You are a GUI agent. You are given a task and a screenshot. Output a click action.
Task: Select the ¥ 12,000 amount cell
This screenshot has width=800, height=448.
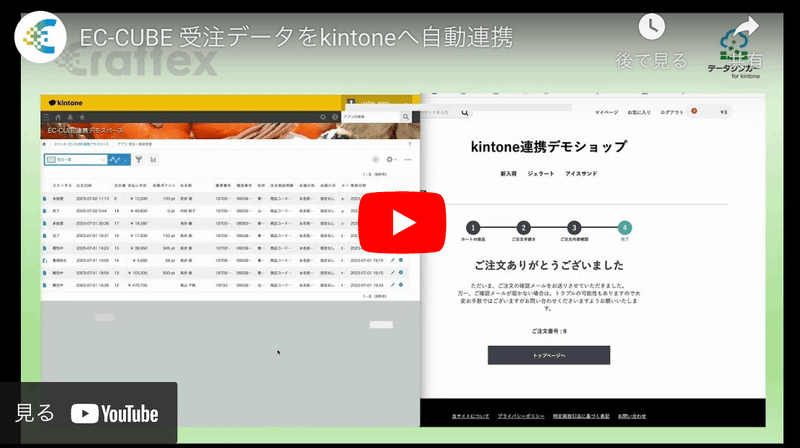[x=138, y=198]
